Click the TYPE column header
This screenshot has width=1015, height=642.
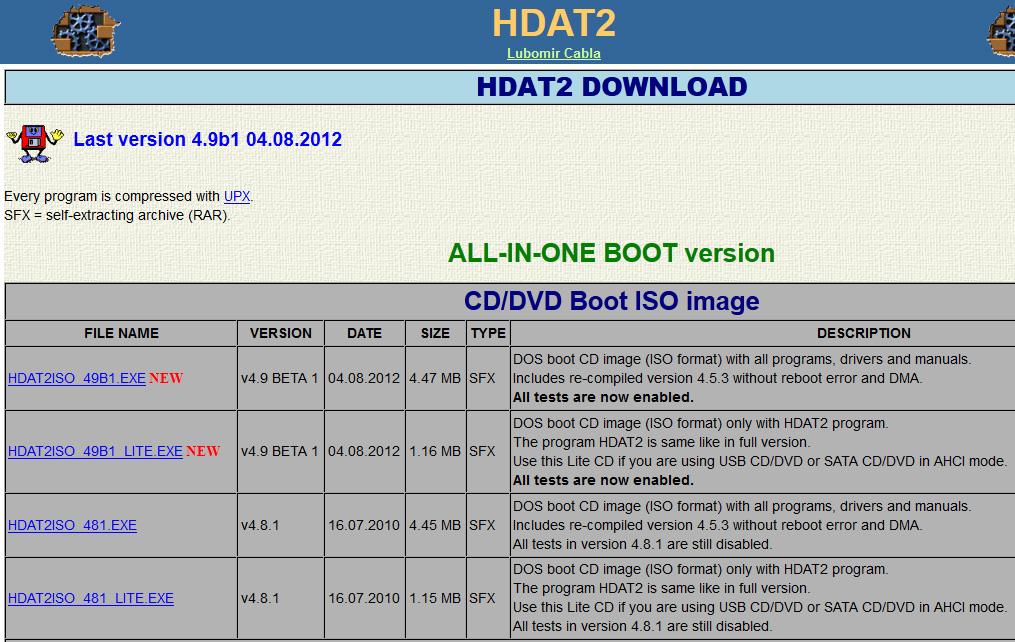(488, 333)
